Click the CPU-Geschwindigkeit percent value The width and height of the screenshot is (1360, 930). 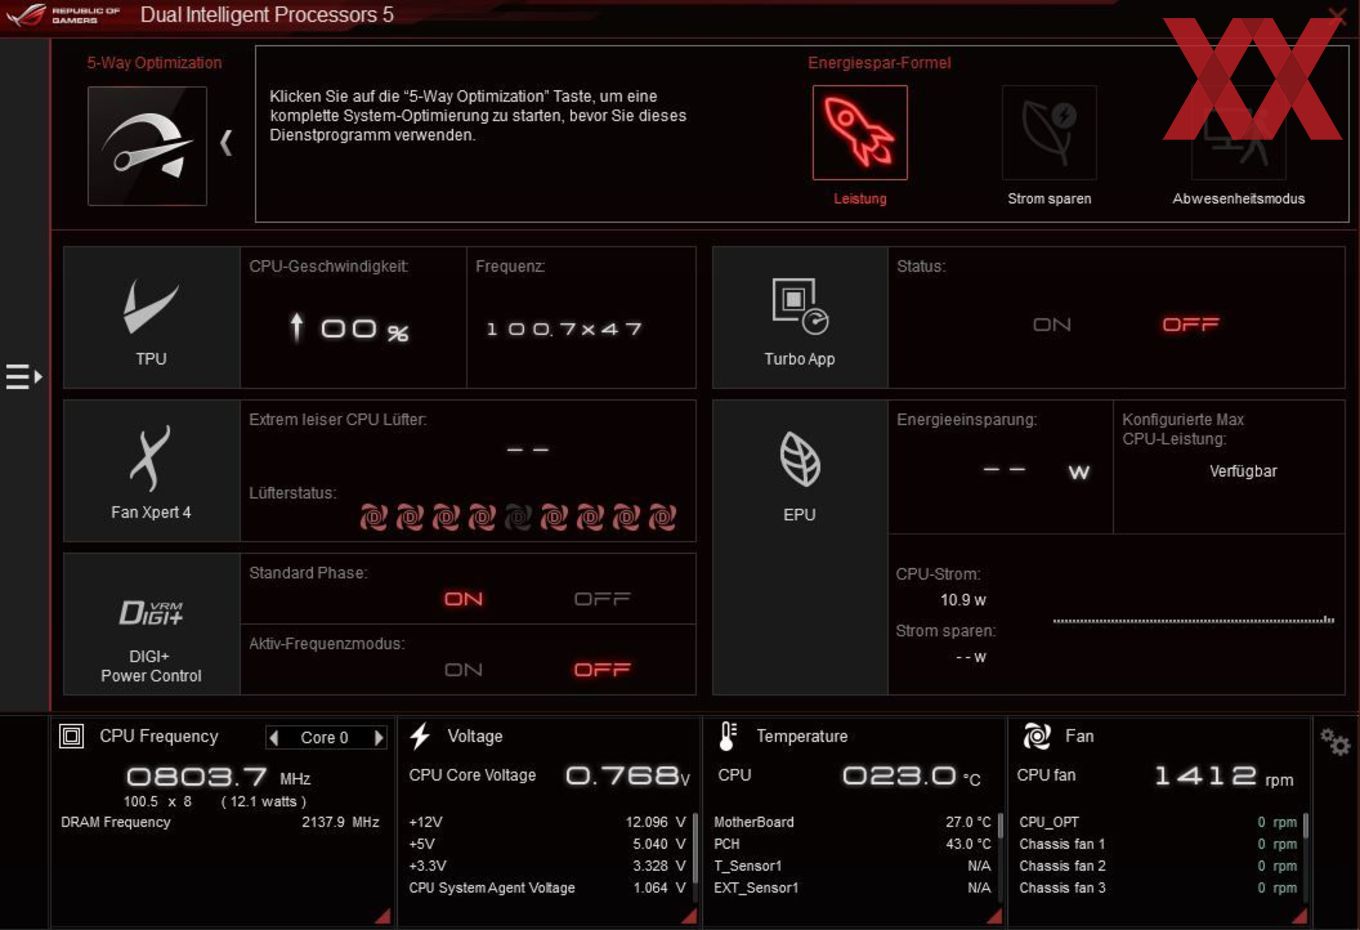tap(349, 328)
